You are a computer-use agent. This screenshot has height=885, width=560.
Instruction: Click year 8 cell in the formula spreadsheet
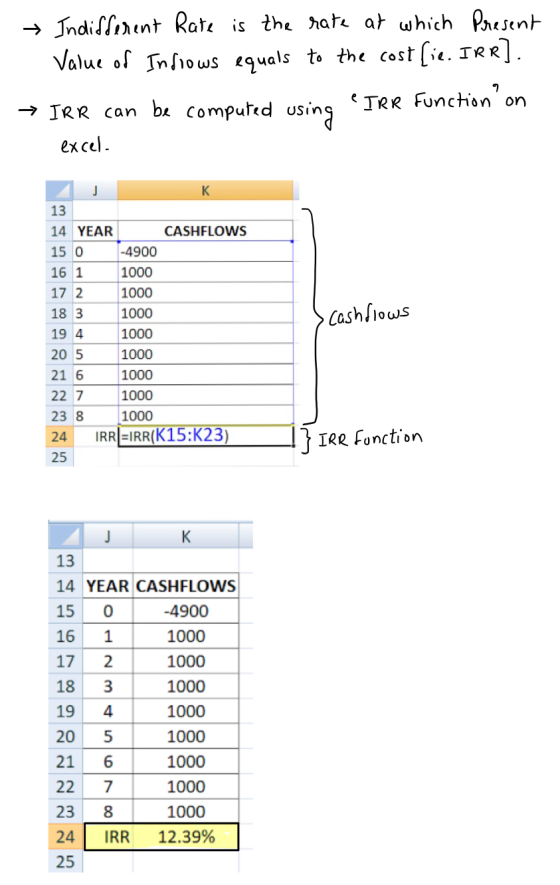[x=95, y=416]
